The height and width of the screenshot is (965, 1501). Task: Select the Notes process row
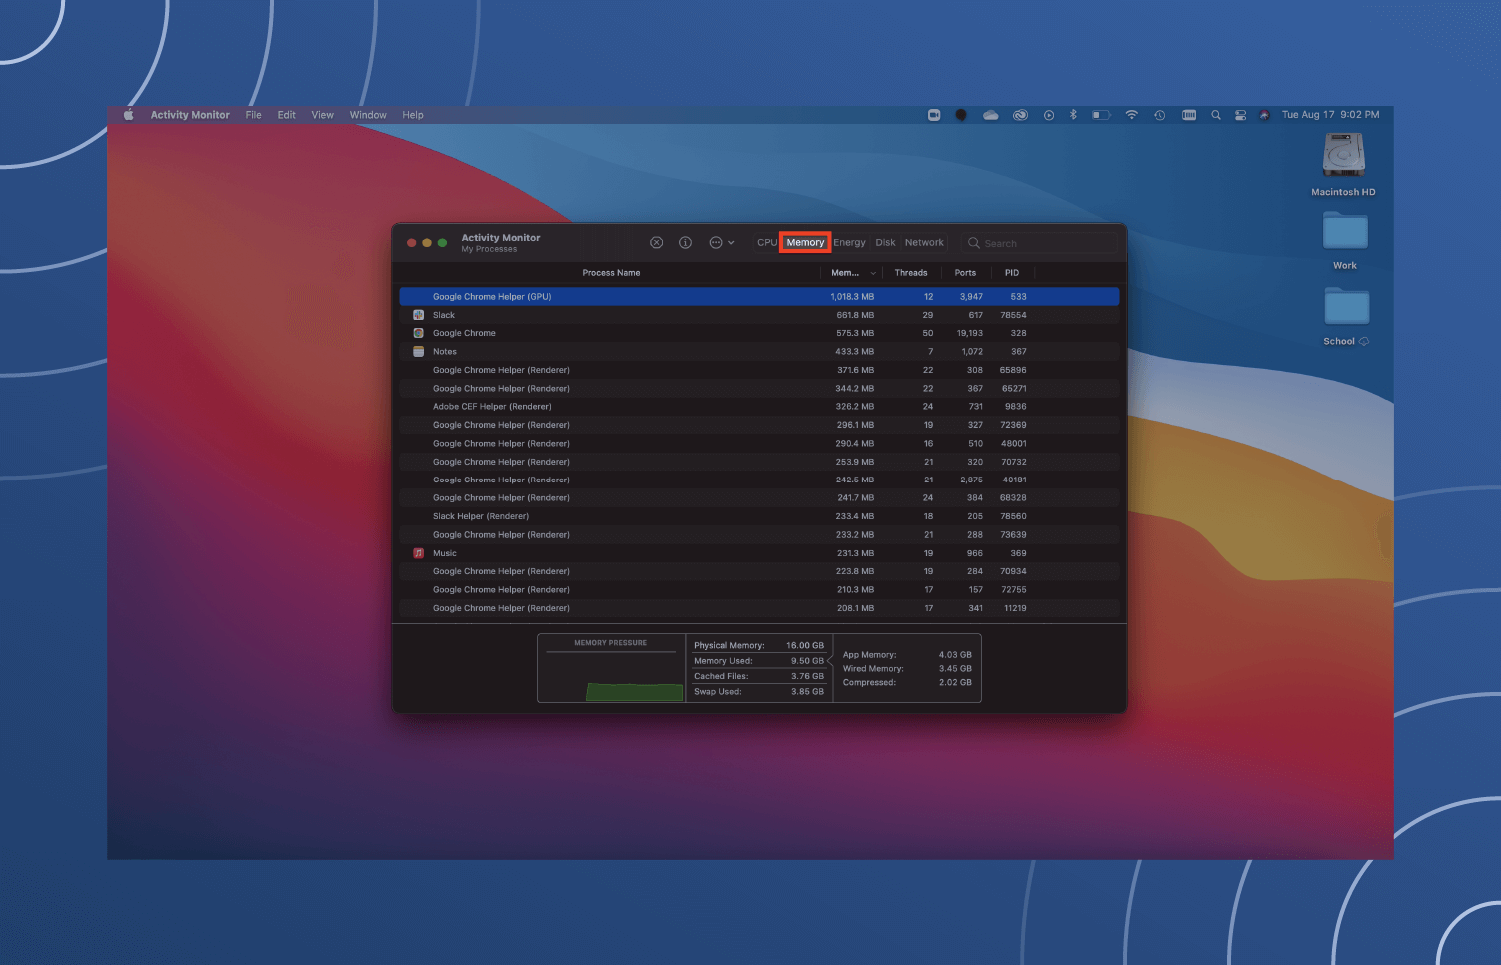(x=600, y=351)
